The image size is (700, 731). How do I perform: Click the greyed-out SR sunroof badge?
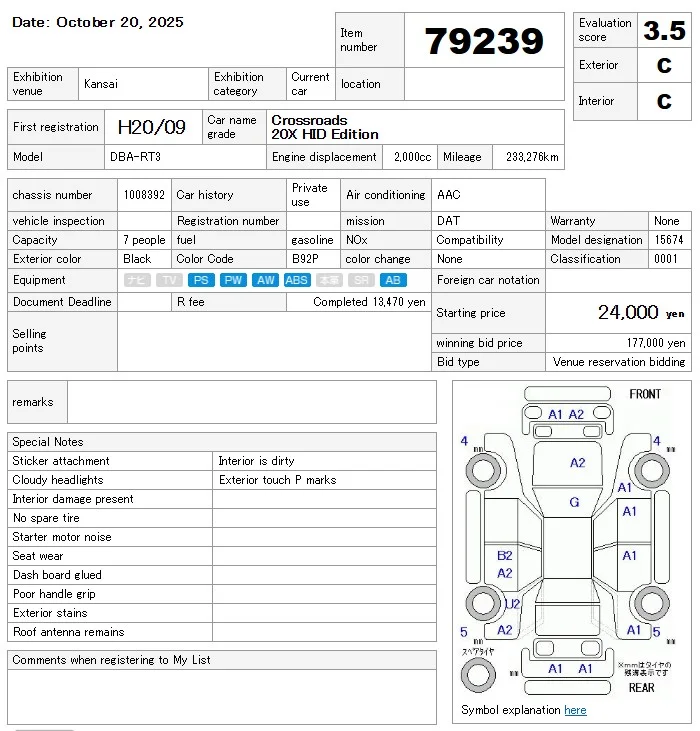pos(361,280)
